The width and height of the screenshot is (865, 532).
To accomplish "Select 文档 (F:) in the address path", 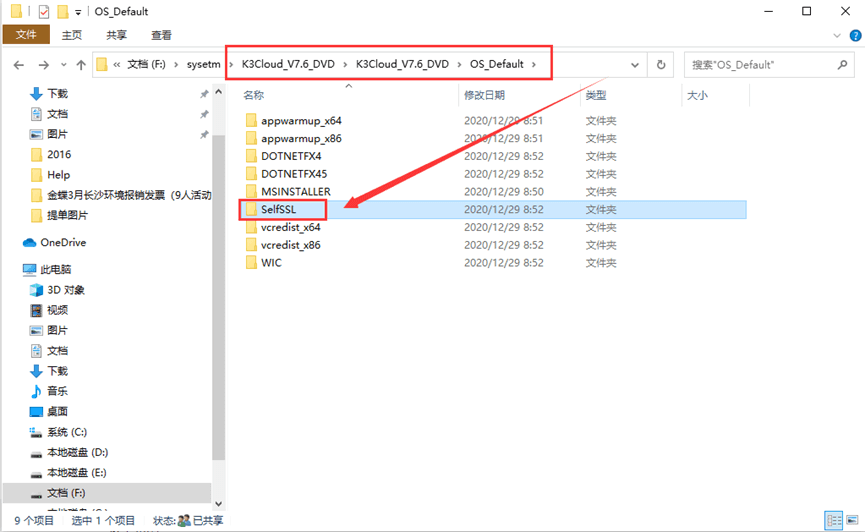I will click(146, 65).
